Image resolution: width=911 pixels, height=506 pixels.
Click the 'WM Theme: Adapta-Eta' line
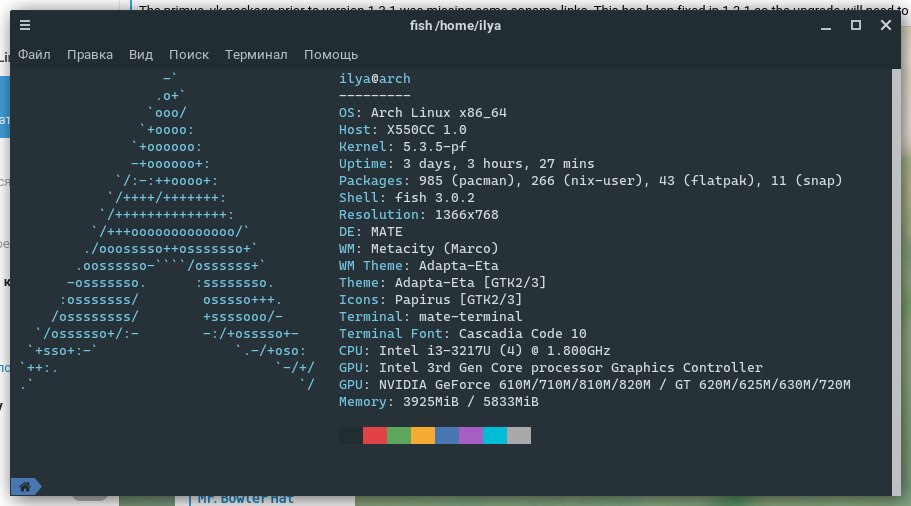[419, 265]
